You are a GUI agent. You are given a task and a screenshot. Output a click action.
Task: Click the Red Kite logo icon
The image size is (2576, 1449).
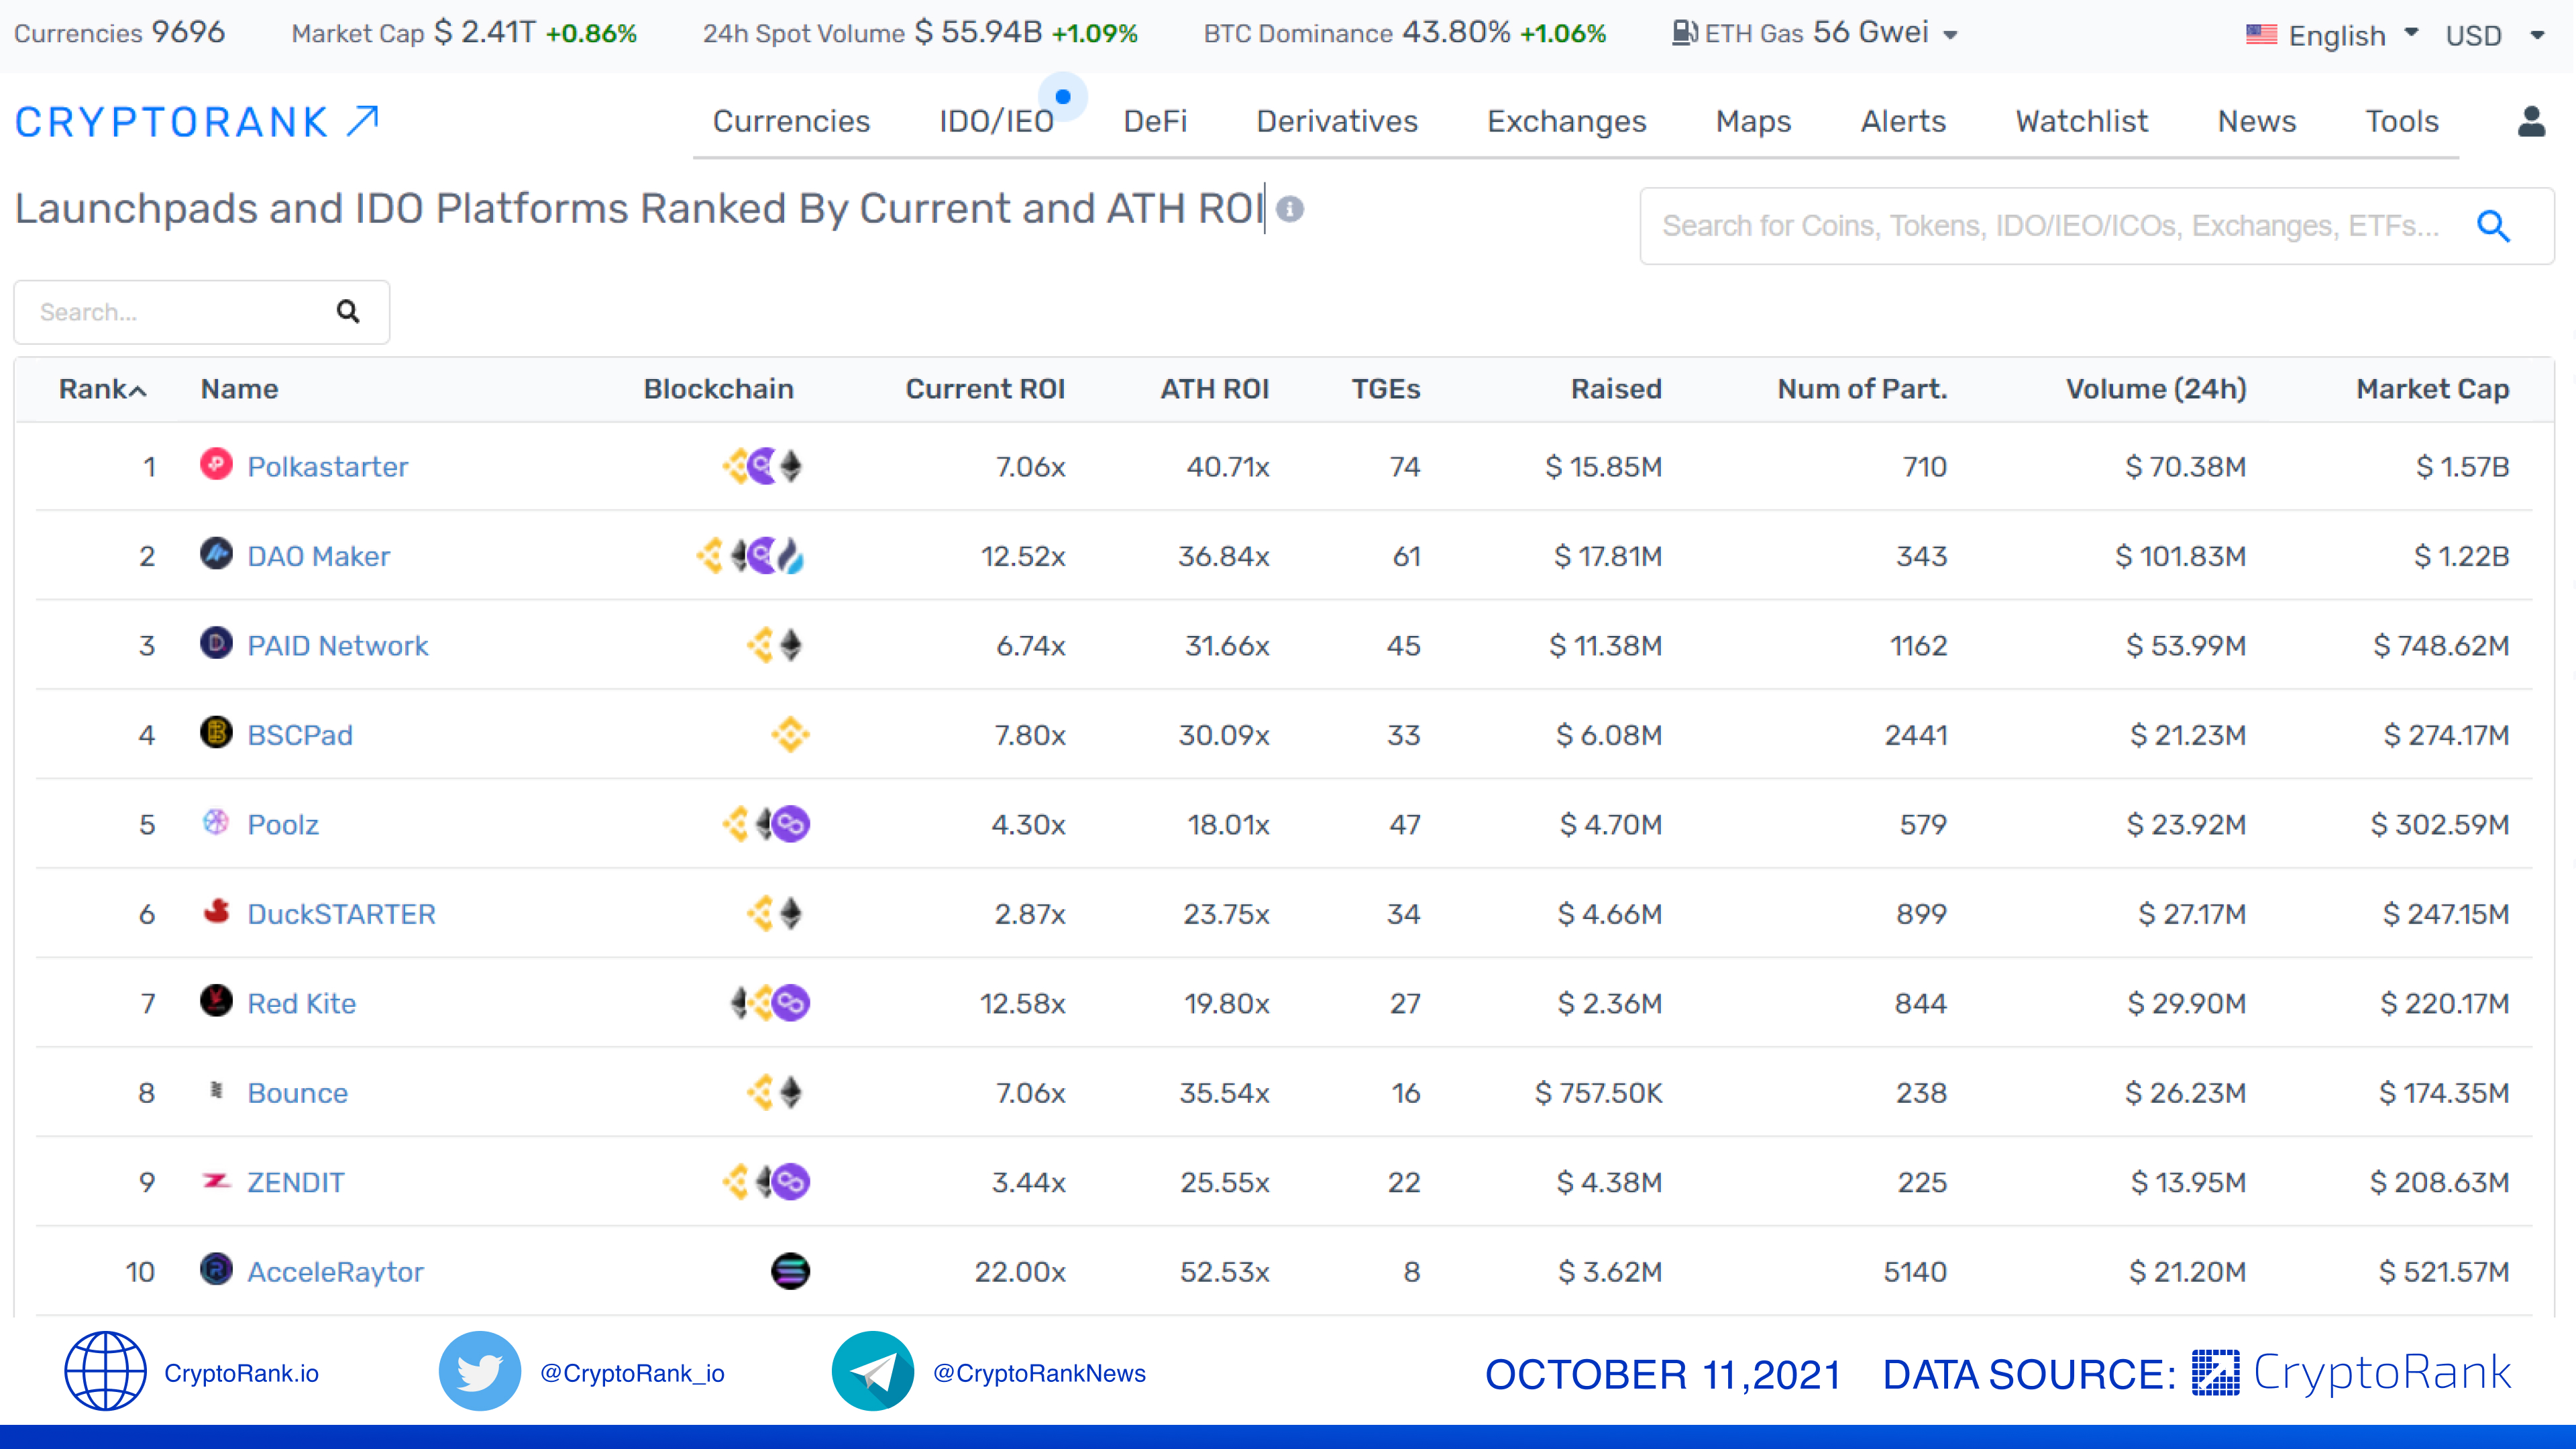point(216,1000)
